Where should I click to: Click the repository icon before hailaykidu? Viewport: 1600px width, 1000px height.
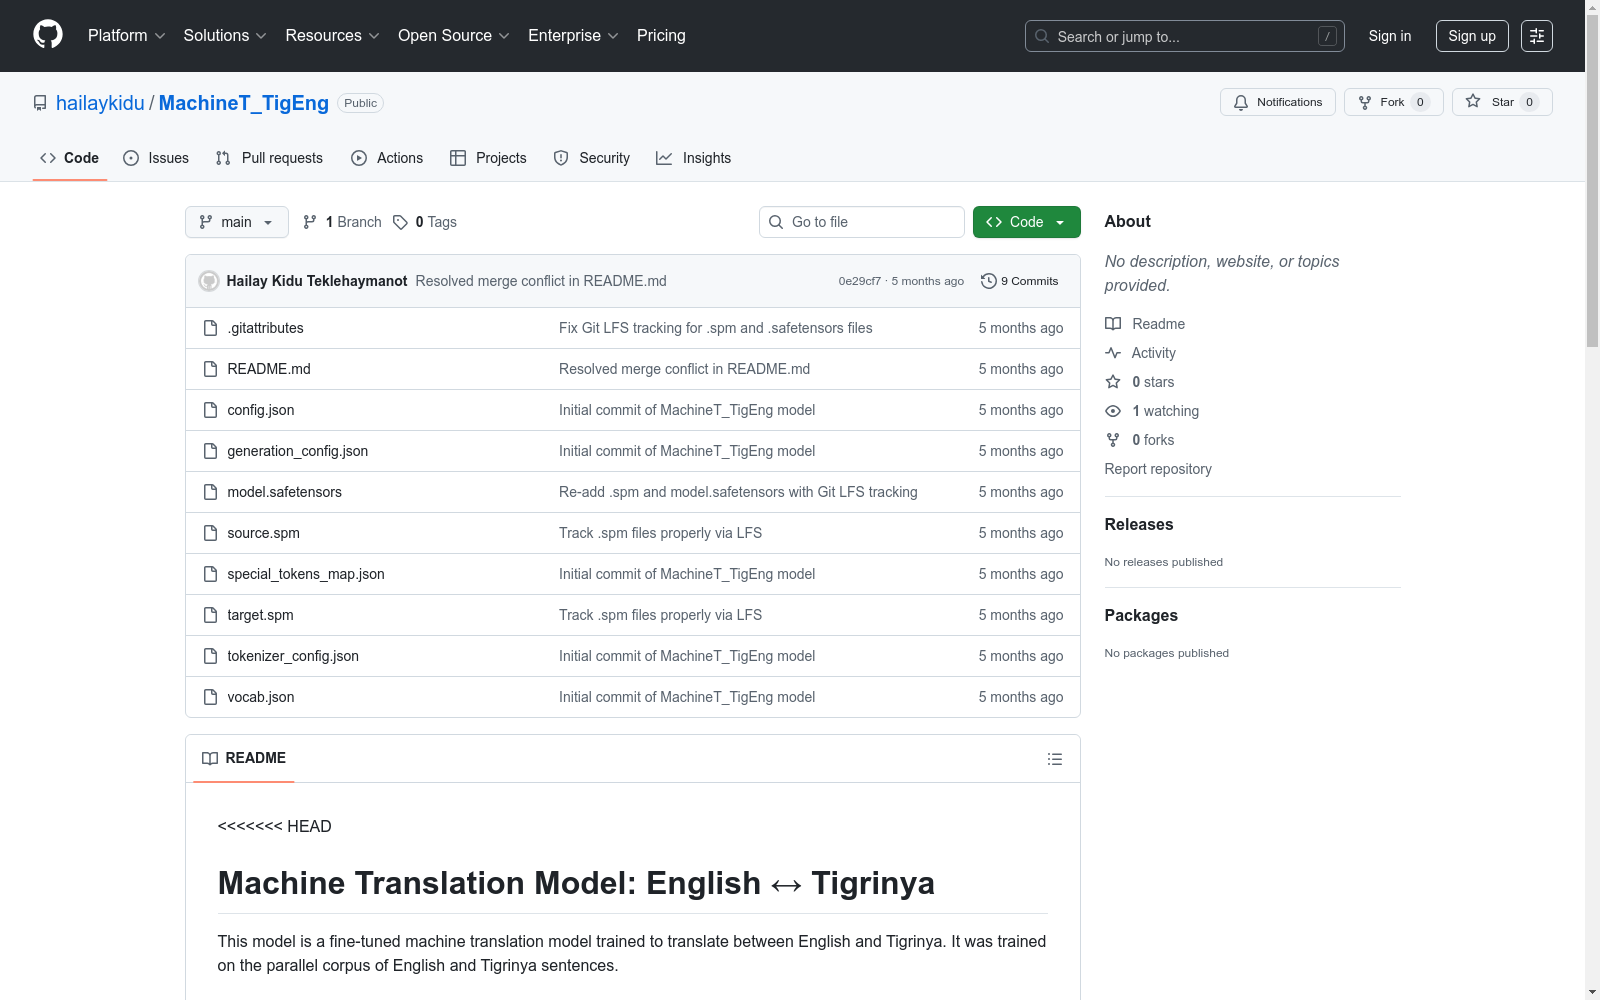[x=40, y=103]
